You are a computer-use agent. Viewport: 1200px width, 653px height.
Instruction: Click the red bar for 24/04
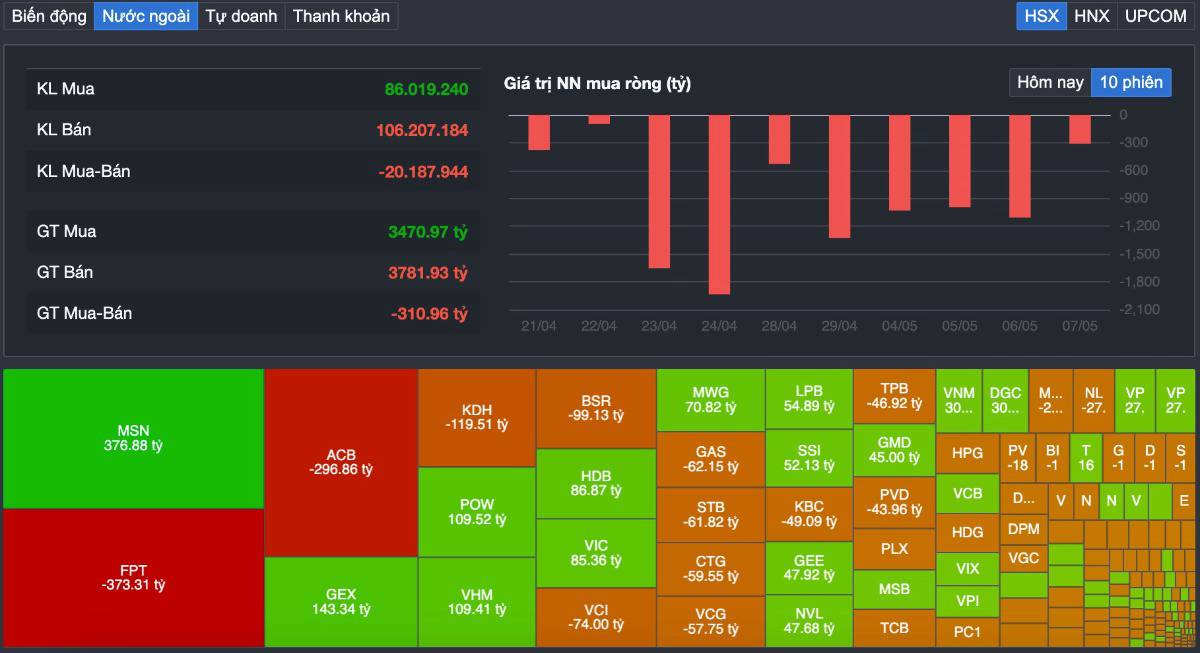point(719,205)
